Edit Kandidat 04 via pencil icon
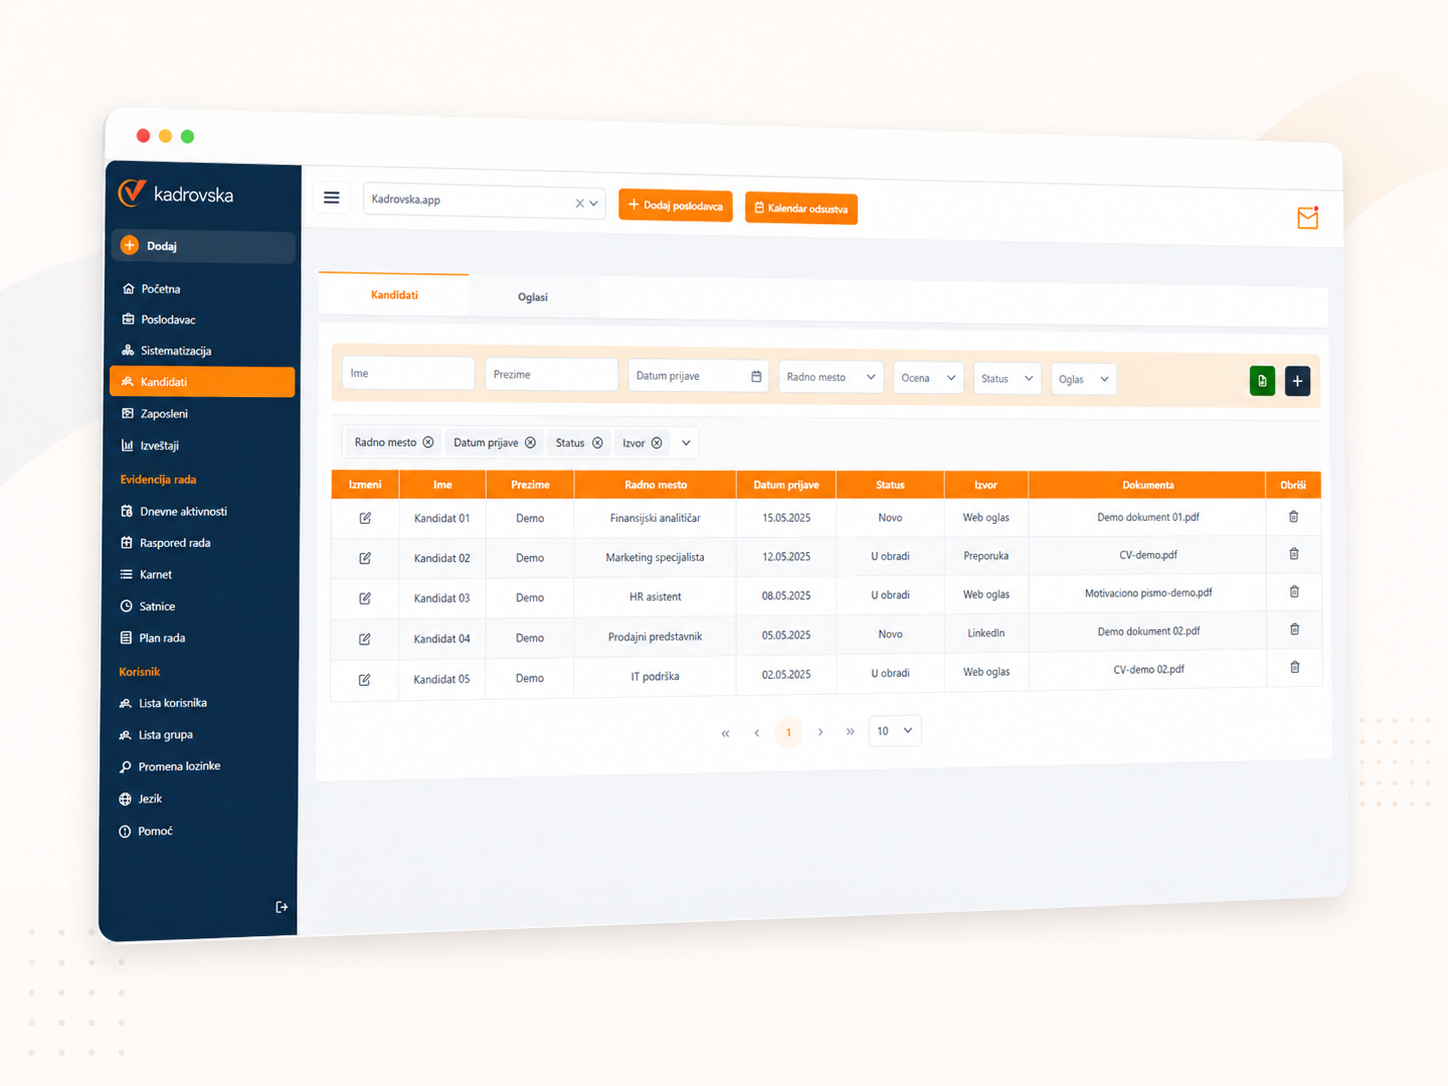This screenshot has width=1448, height=1086. coord(365,638)
